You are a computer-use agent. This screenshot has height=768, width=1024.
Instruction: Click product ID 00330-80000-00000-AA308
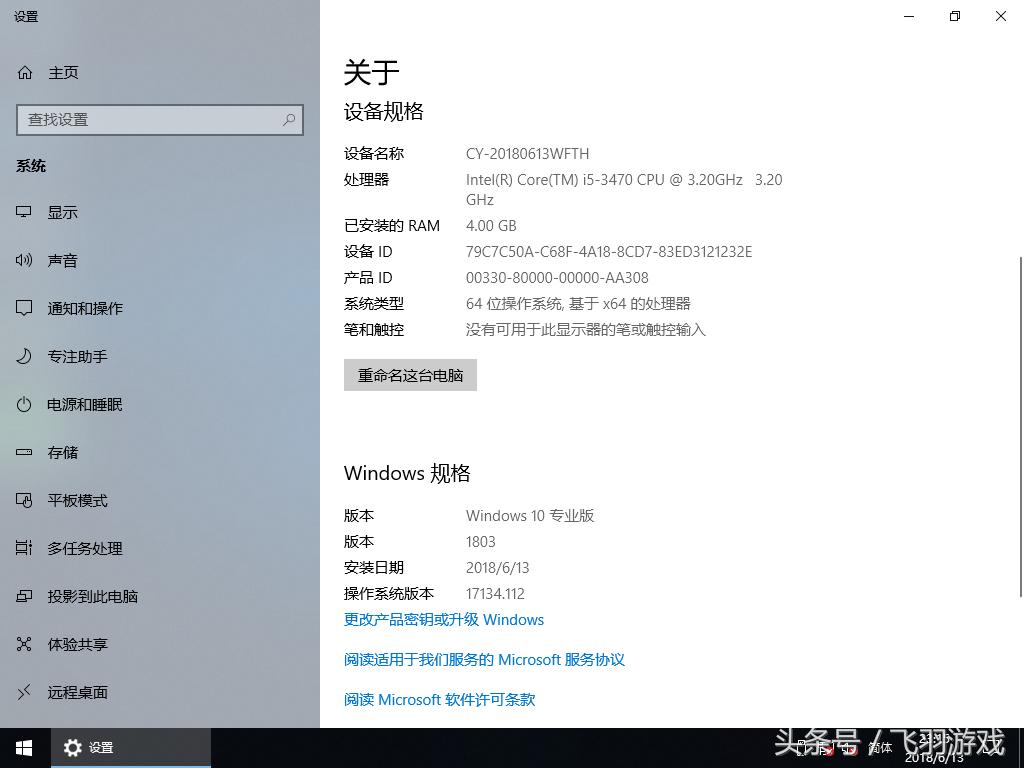[x=557, y=278]
